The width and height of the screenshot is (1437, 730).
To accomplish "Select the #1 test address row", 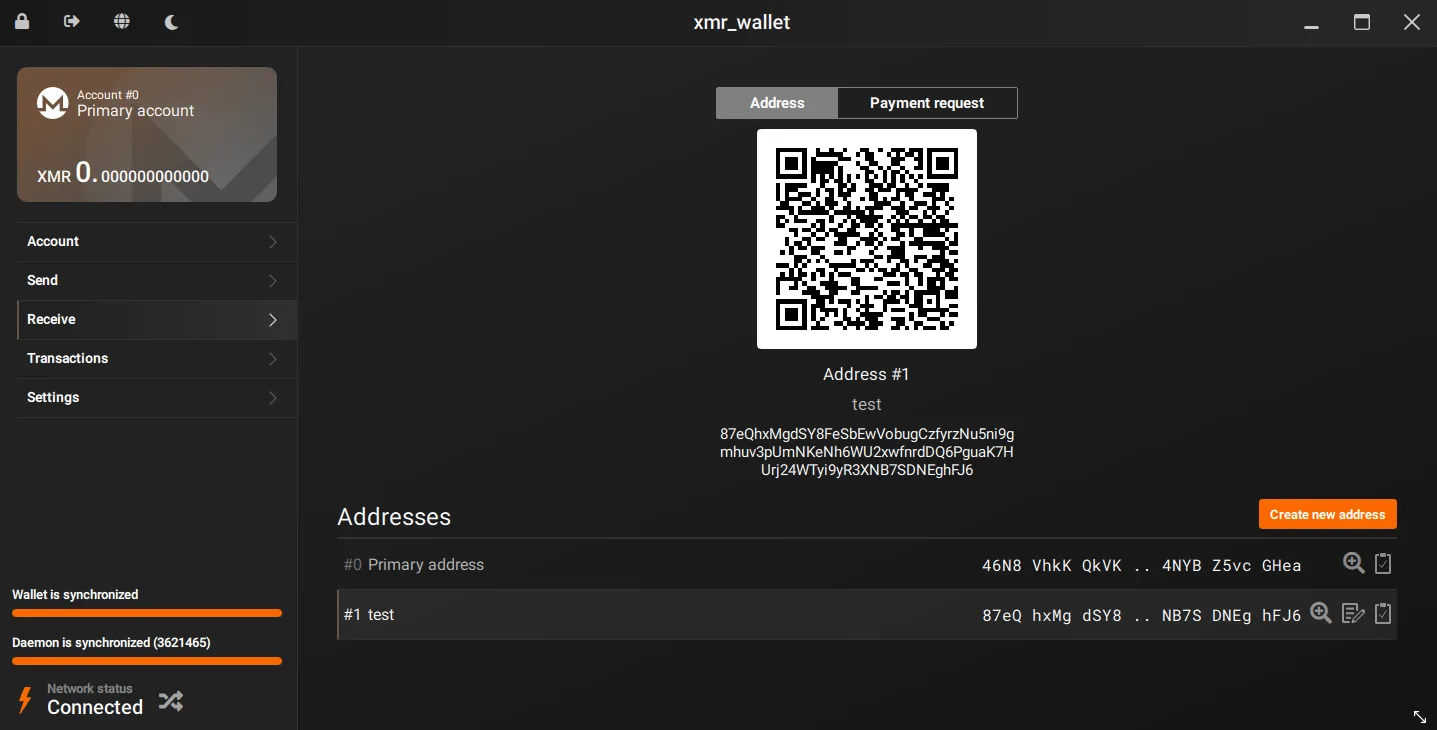I will [x=867, y=615].
